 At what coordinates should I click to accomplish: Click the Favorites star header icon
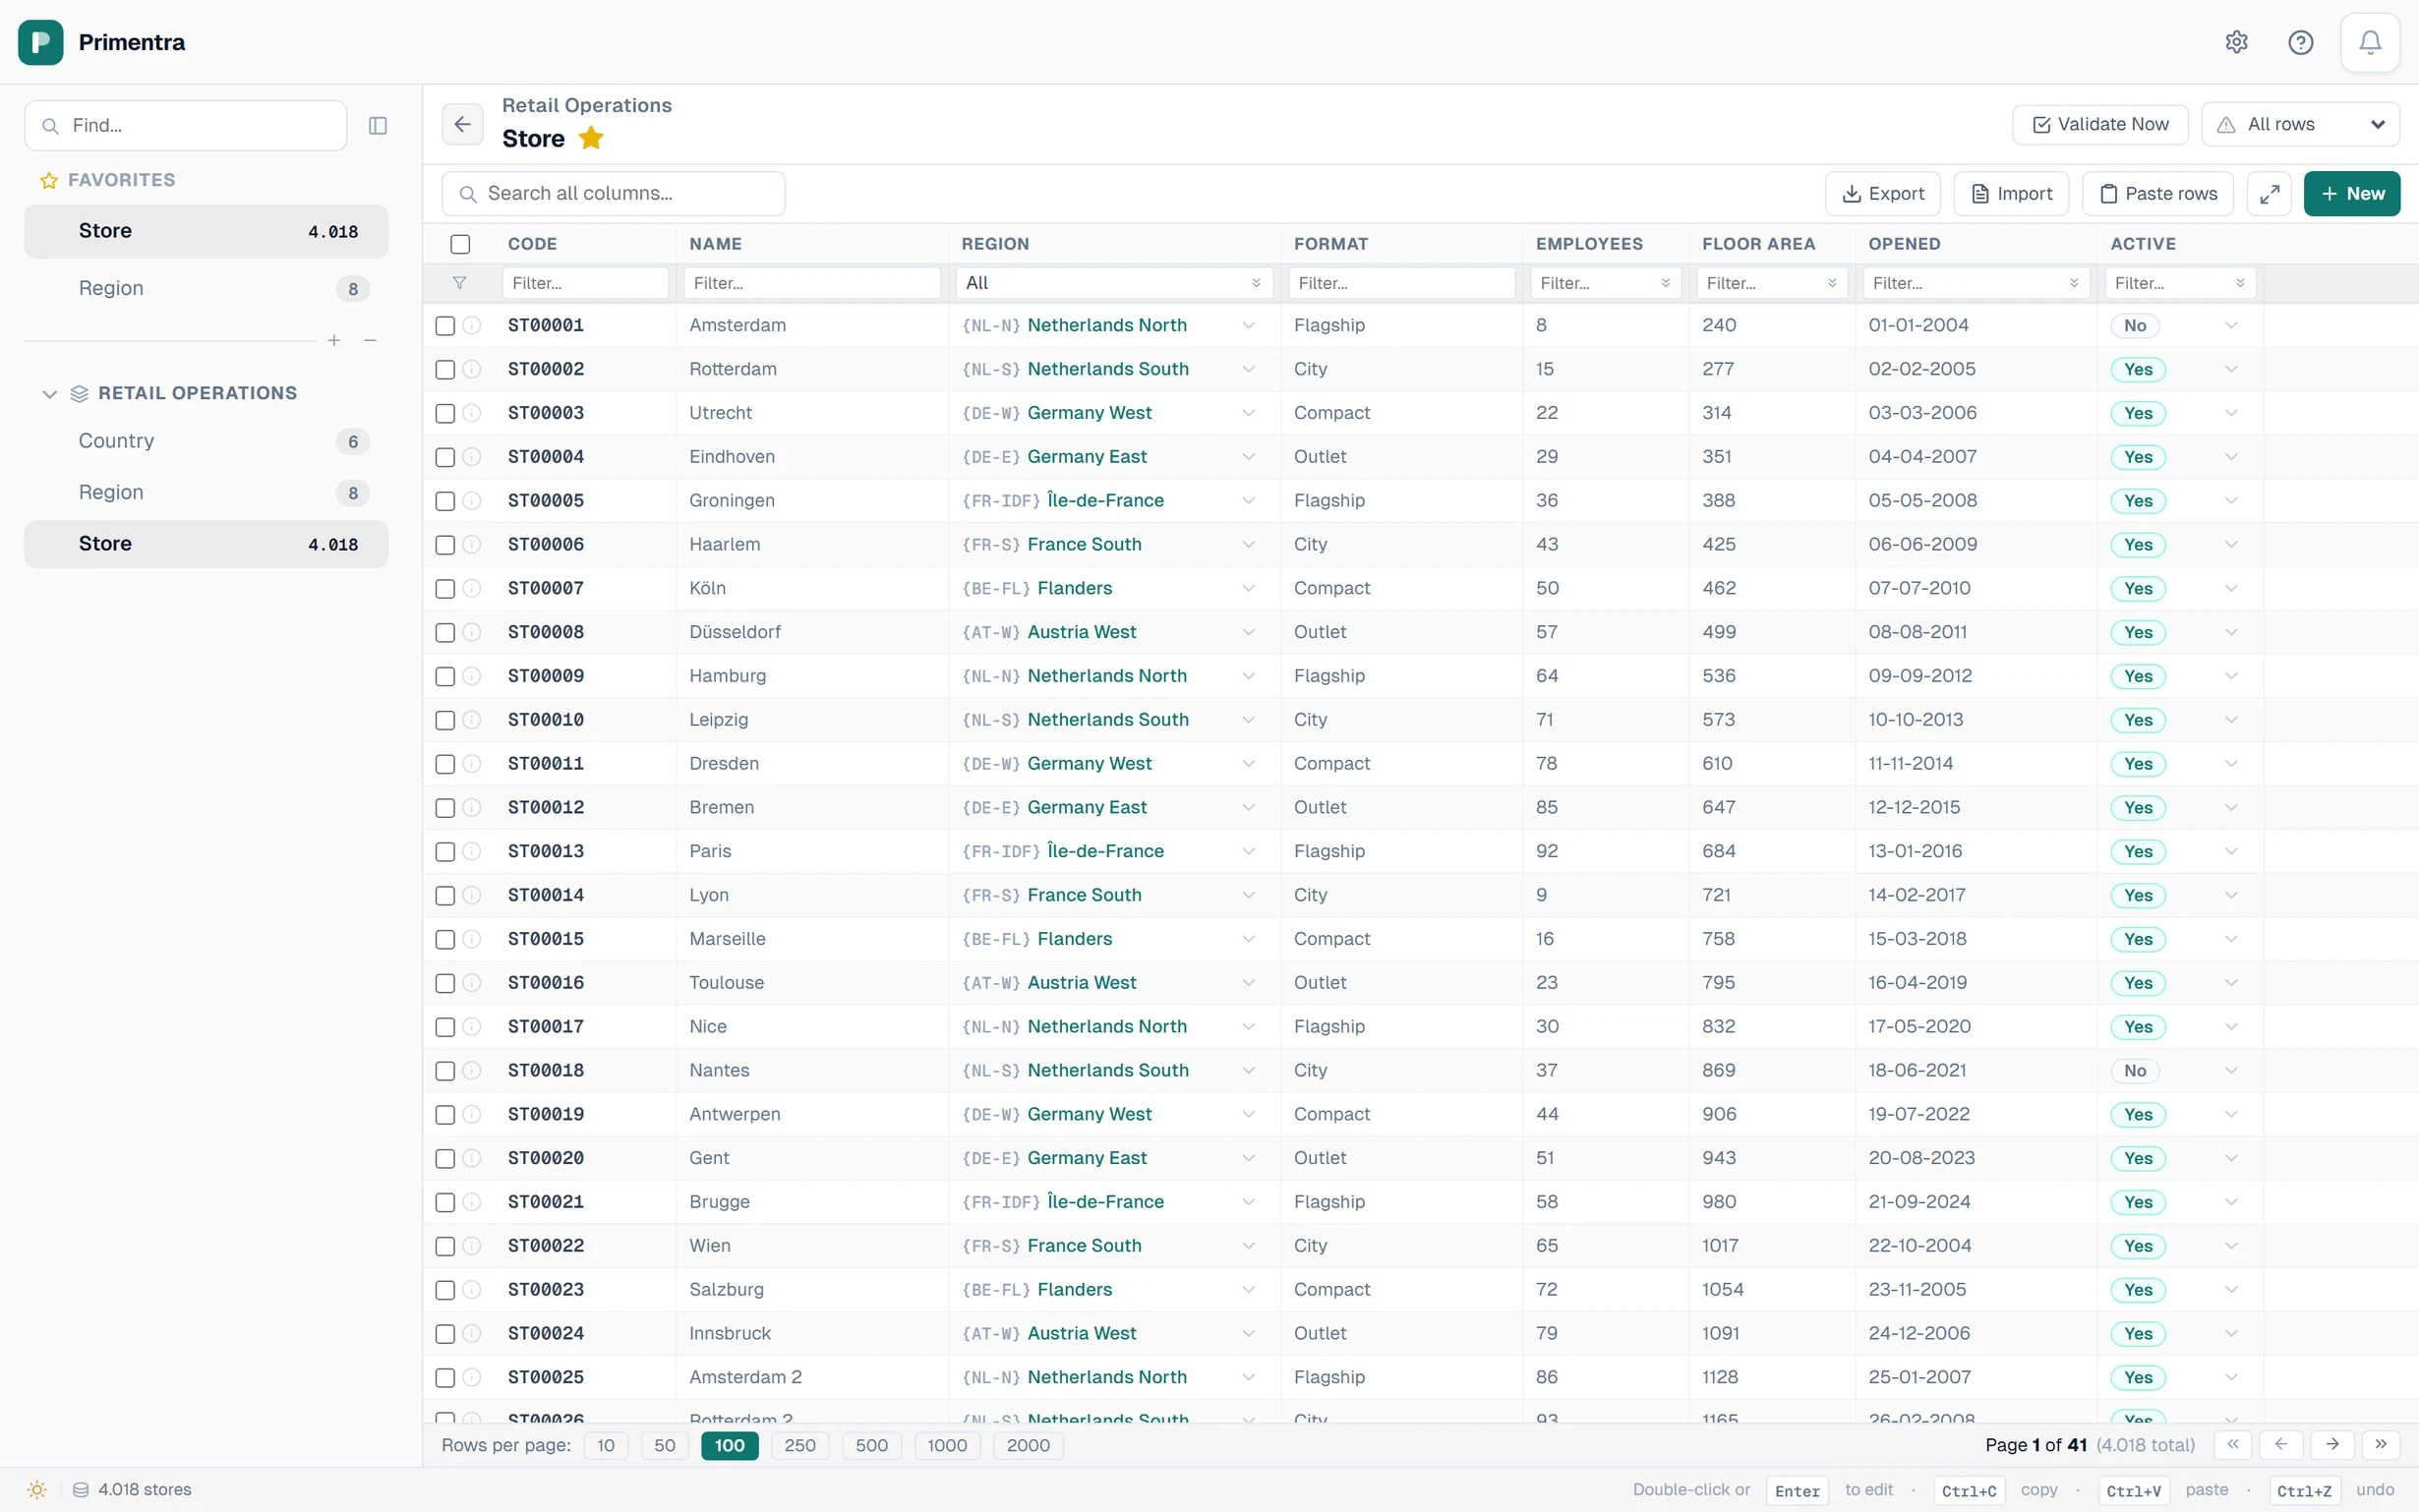[x=48, y=180]
